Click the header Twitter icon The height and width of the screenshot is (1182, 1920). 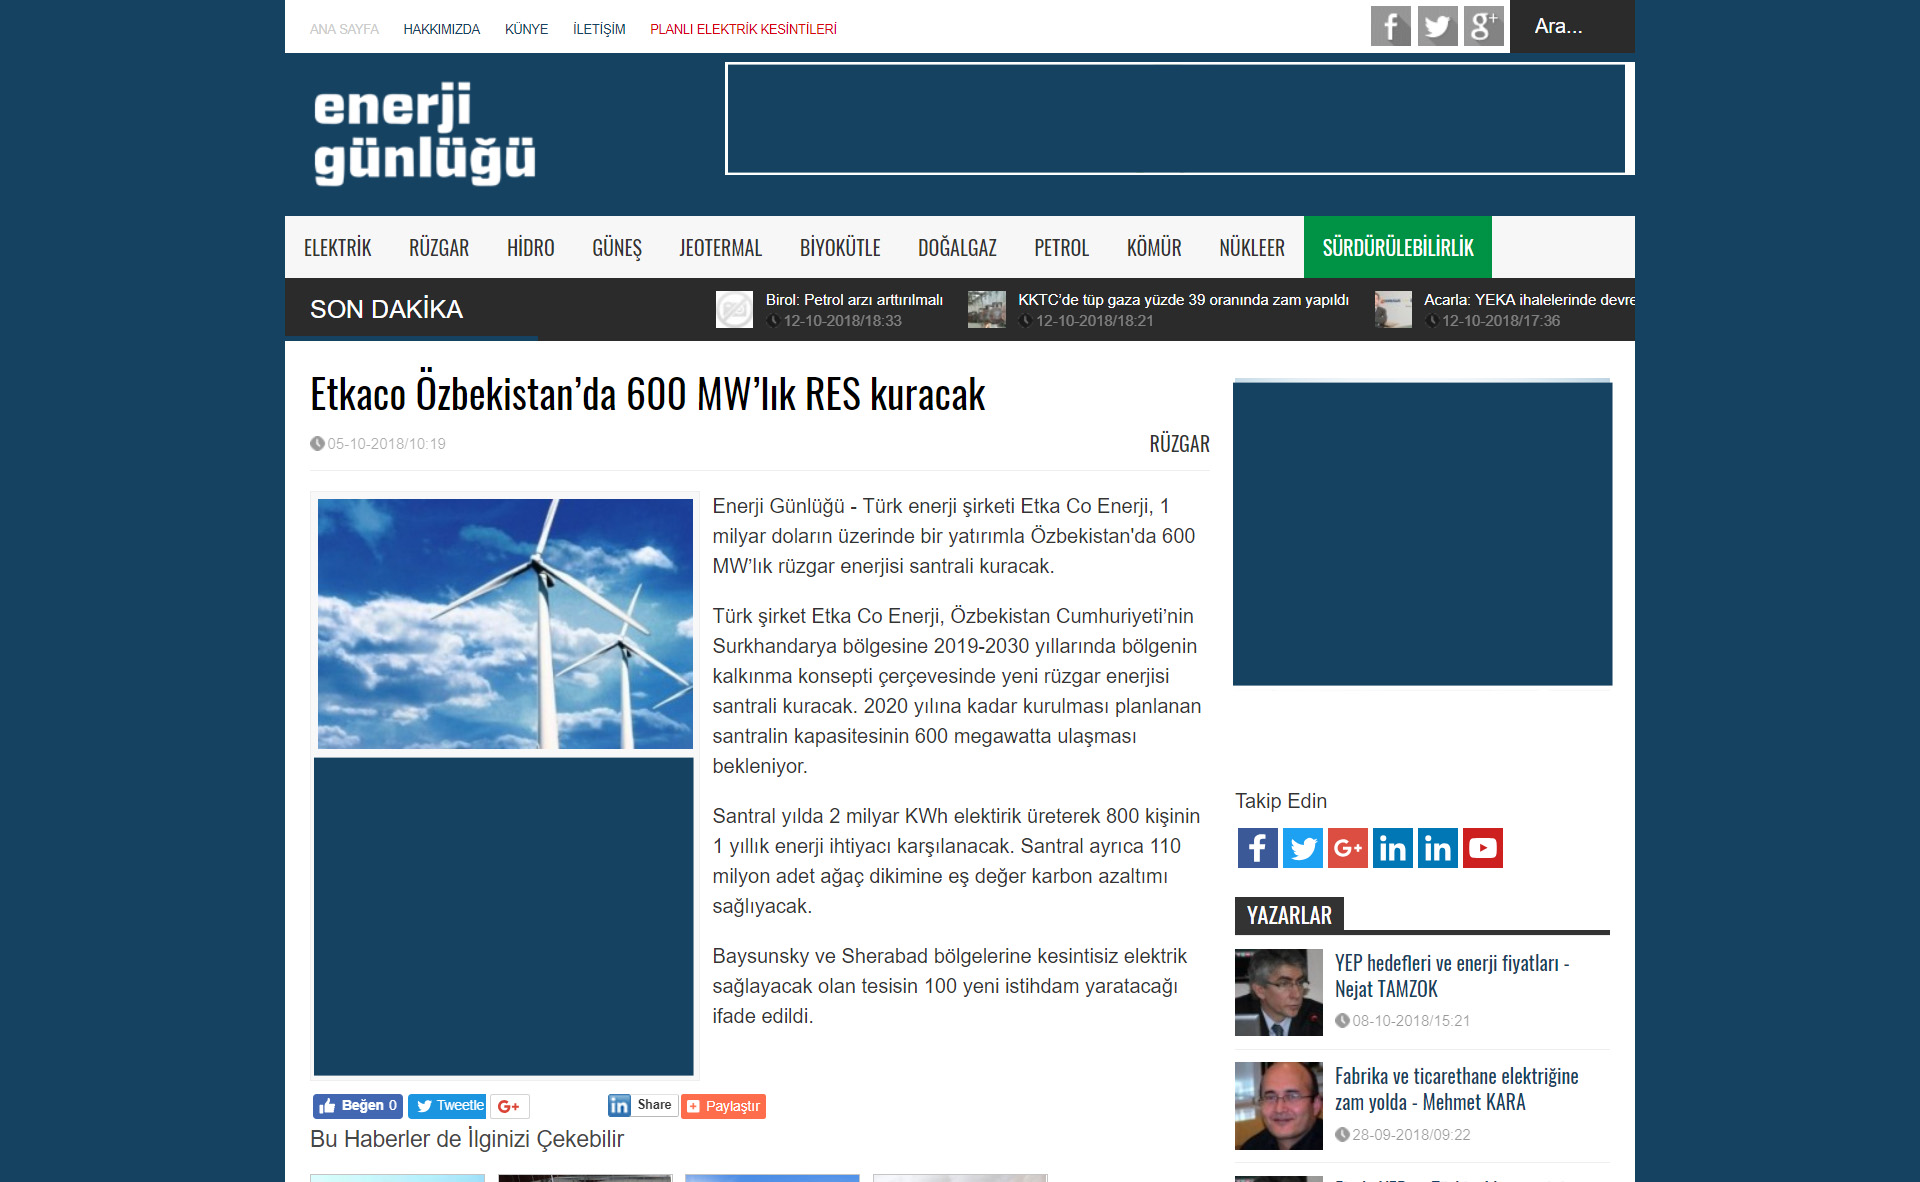point(1437,26)
